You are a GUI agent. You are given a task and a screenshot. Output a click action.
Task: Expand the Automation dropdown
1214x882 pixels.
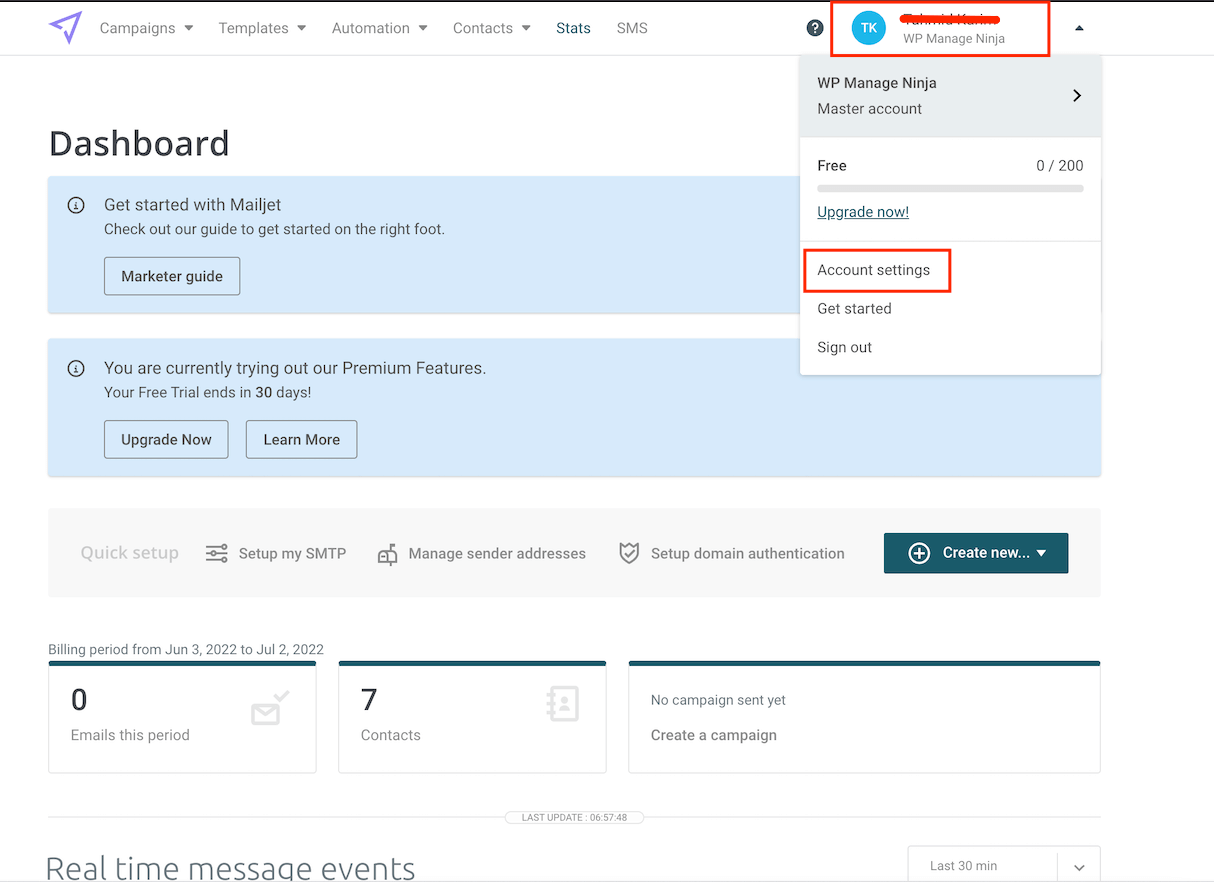pyautogui.click(x=379, y=28)
